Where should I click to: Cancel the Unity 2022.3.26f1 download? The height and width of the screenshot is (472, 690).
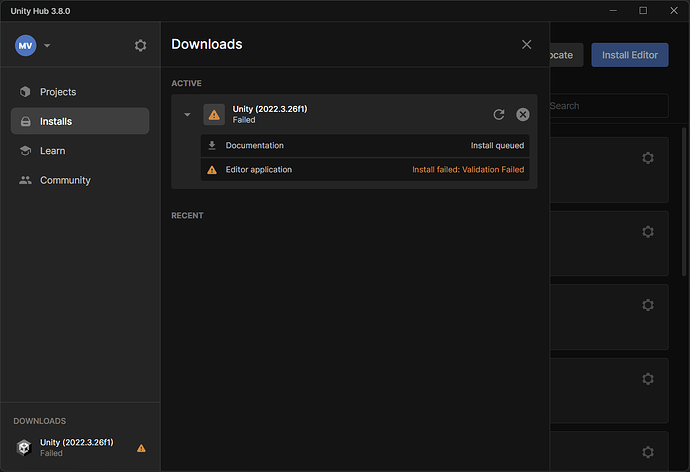[x=522, y=114]
